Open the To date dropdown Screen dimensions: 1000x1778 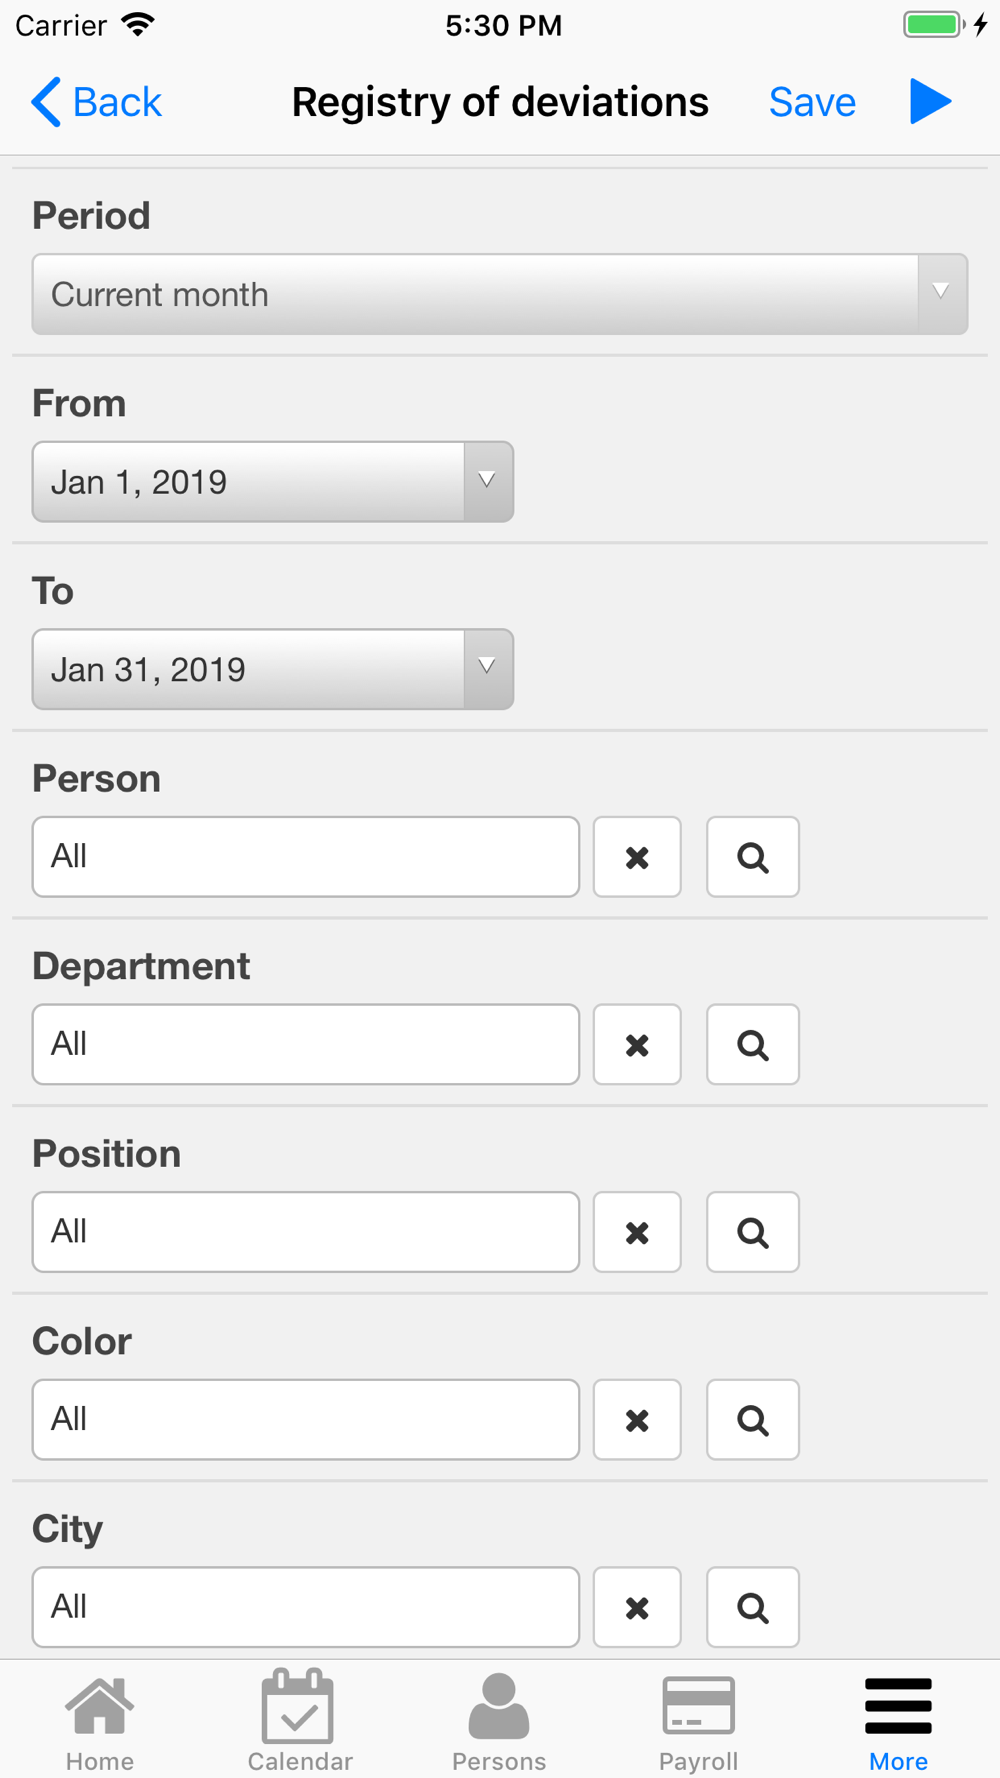click(x=273, y=669)
